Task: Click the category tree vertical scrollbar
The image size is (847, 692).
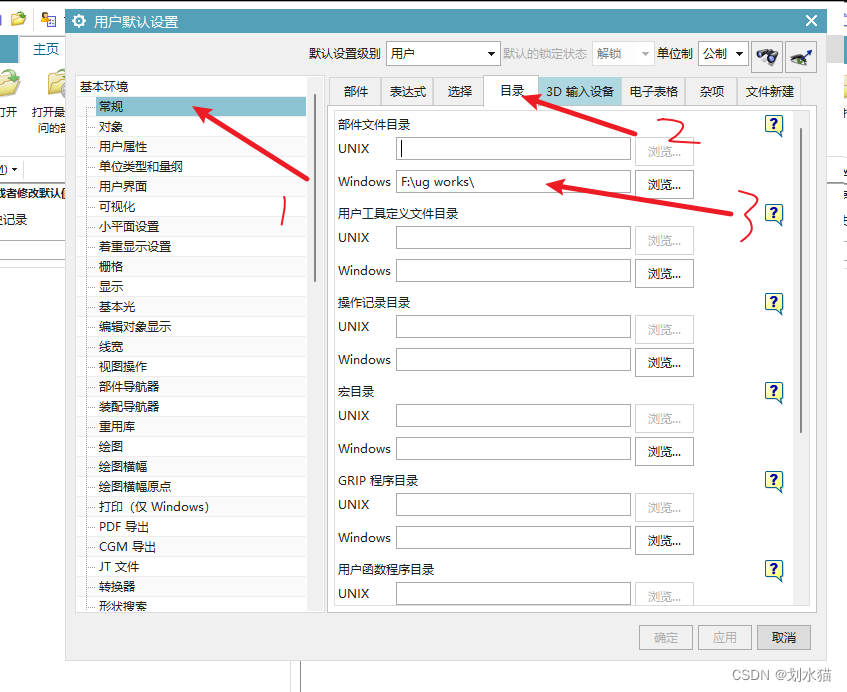Action: tap(315, 187)
